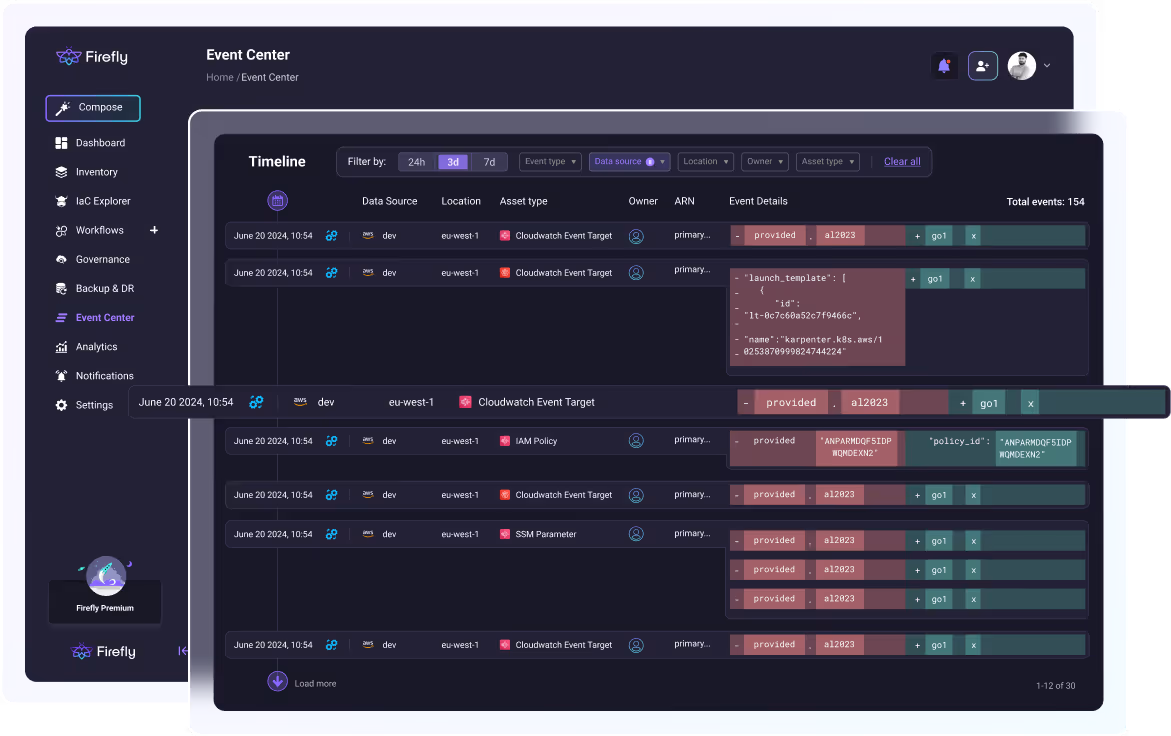
Task: Add a new workflow with plus icon
Action: tap(154, 230)
